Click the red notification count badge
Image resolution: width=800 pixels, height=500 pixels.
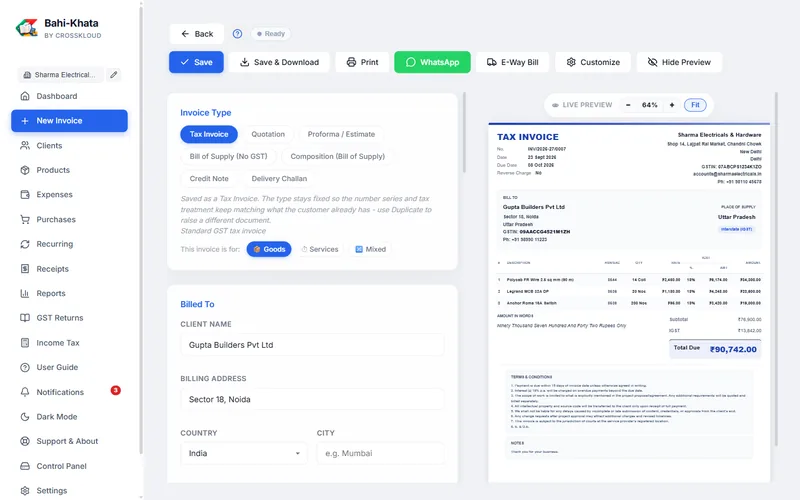116,390
